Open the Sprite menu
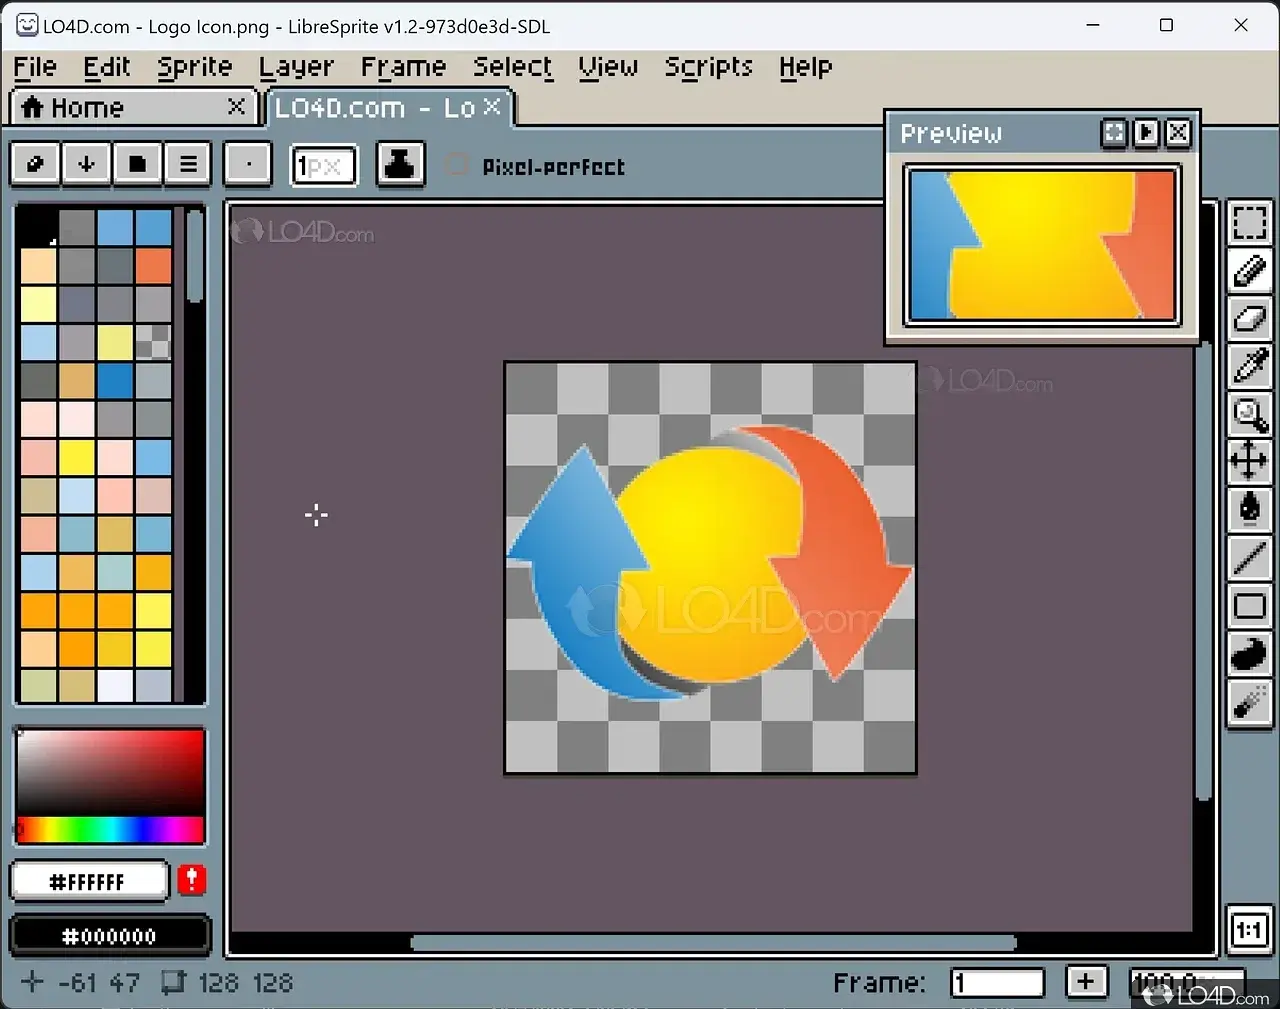The image size is (1280, 1009). click(194, 67)
